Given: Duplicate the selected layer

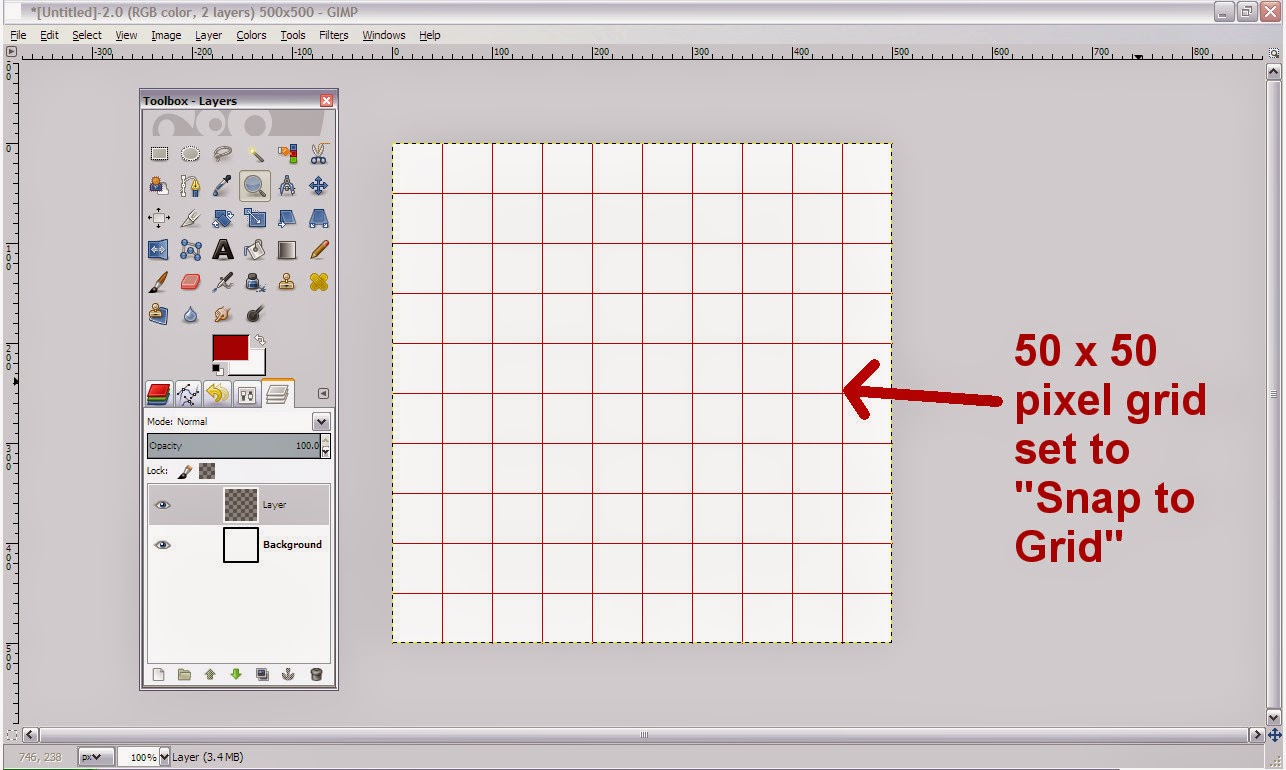Looking at the screenshot, I should [x=262, y=675].
